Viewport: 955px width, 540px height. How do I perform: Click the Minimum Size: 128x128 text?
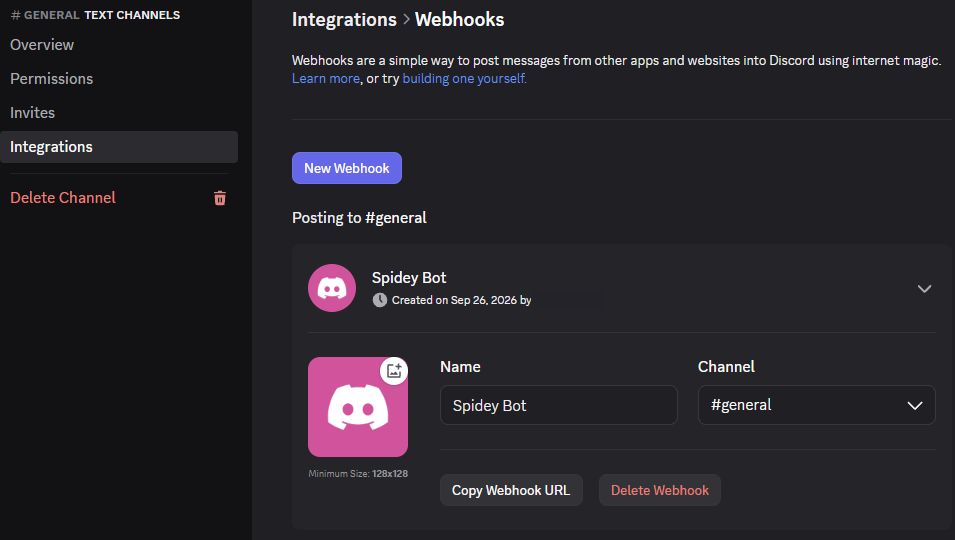point(358,474)
